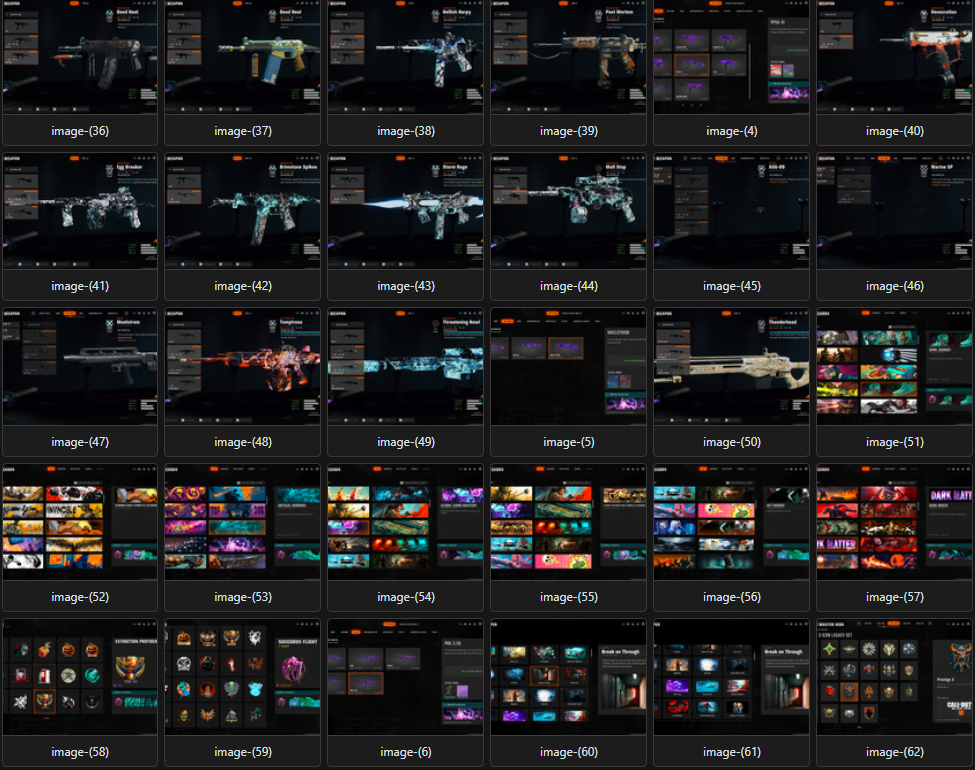Select the image-(48) orange rifle thumbnail
The height and width of the screenshot is (770, 975).
pos(243,367)
